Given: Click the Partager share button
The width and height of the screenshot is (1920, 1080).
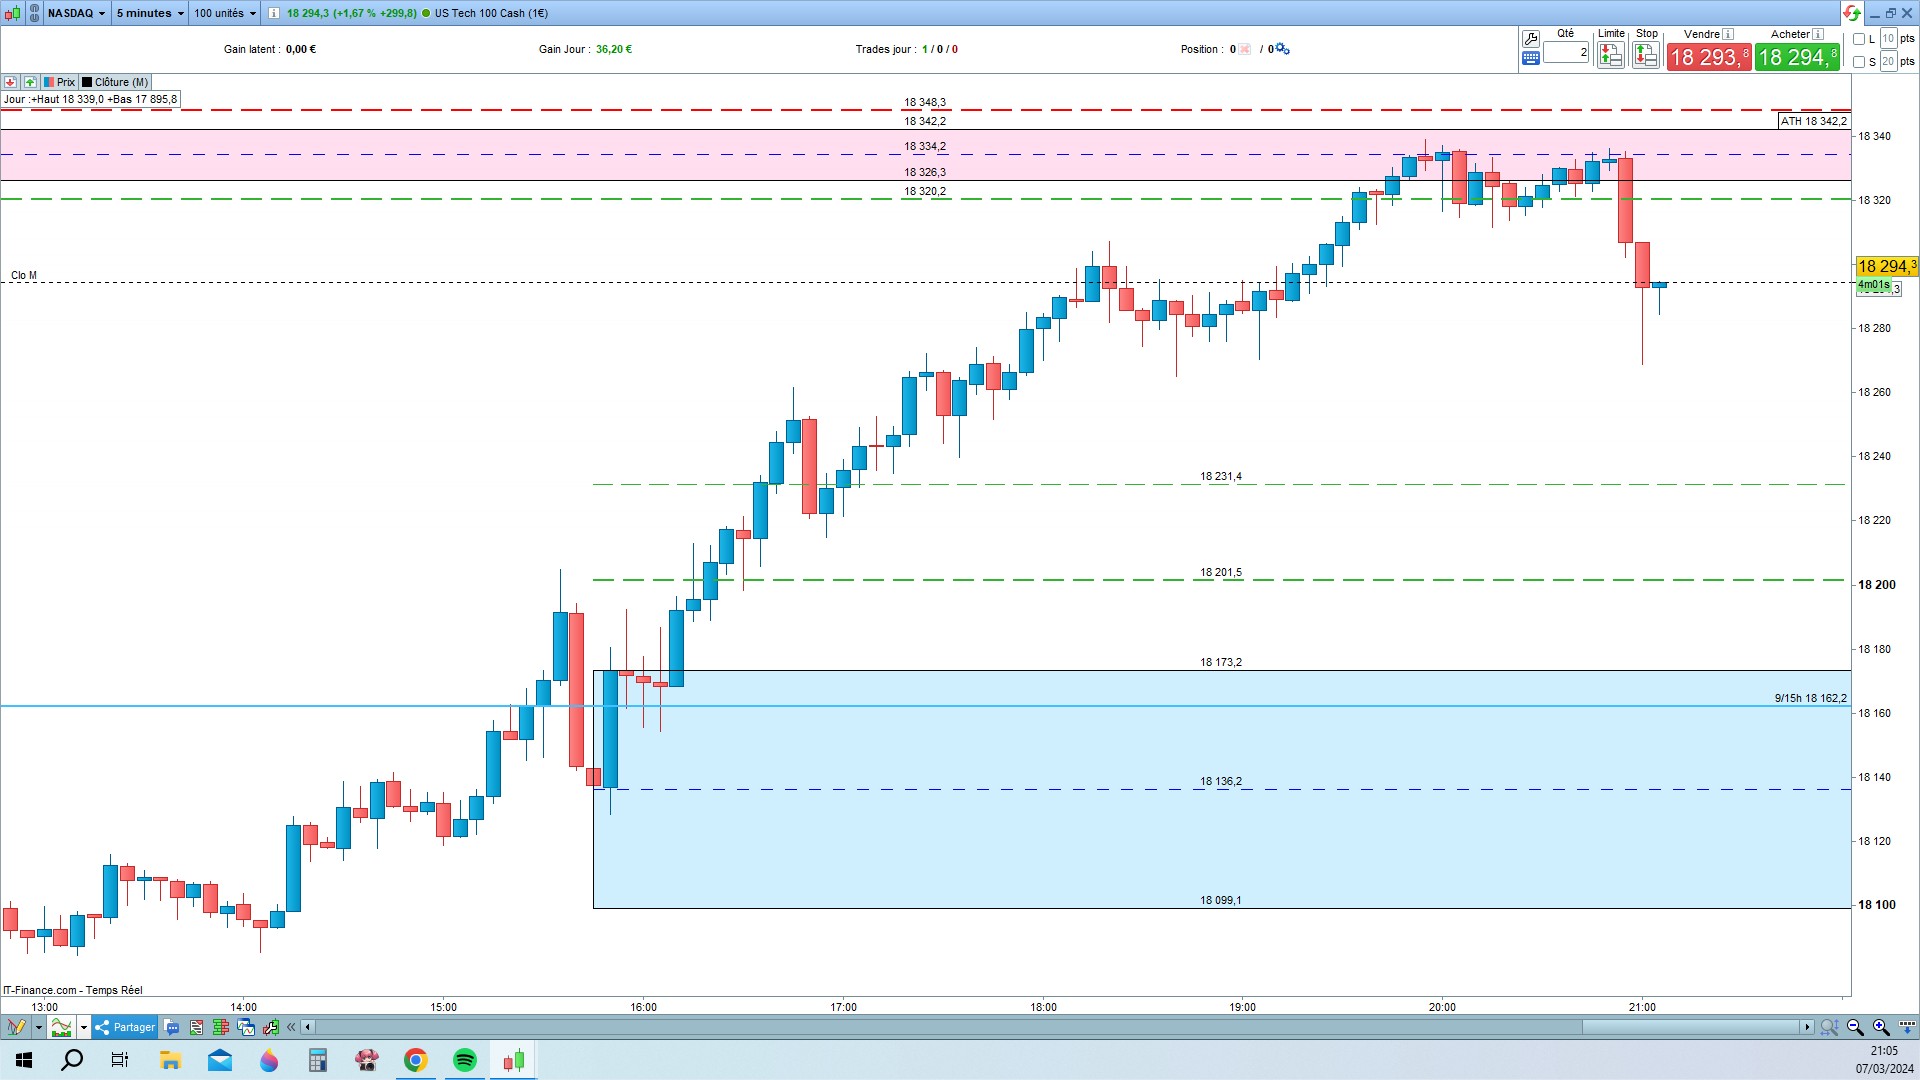Looking at the screenshot, I should [x=126, y=1027].
